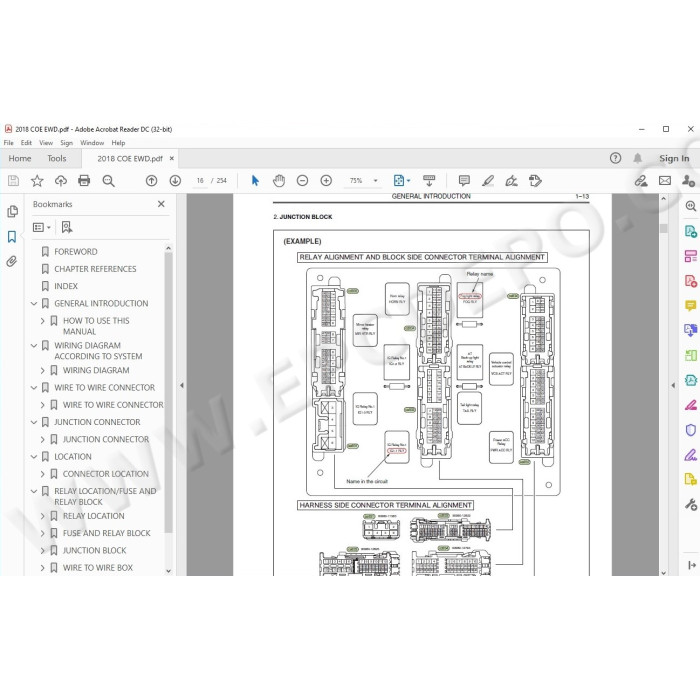700x700 pixels.
Task: Open More Tools wrench icon
Action: (x=691, y=504)
